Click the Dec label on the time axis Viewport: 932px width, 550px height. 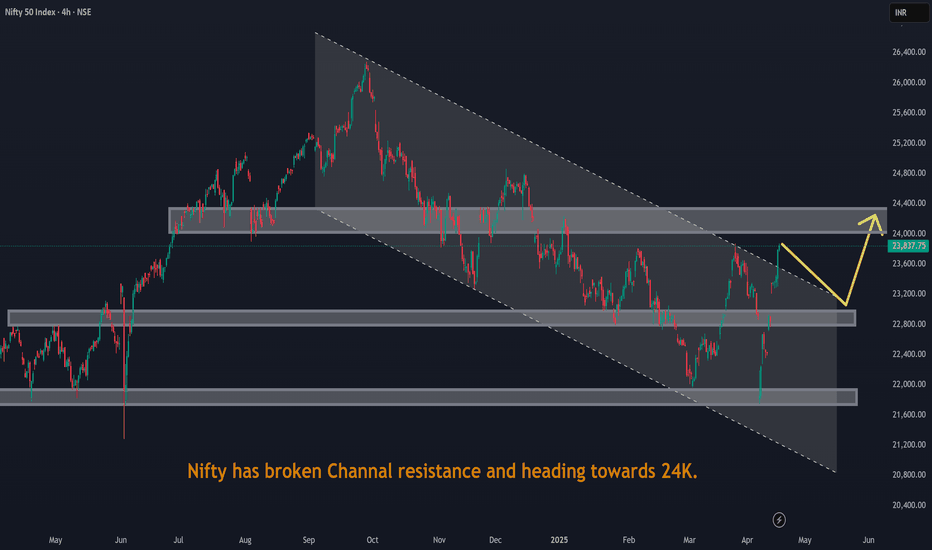495,540
